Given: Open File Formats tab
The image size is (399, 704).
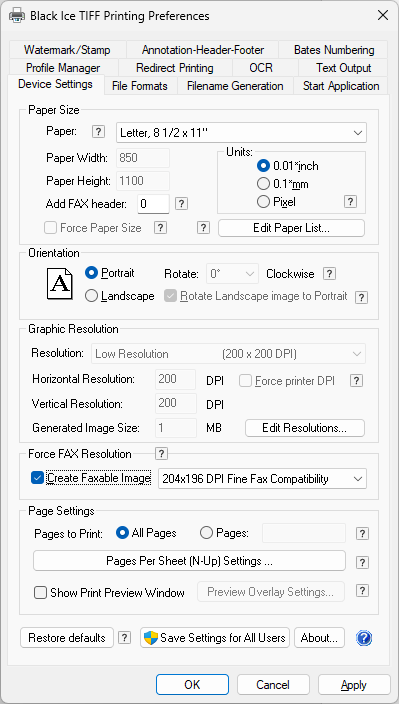Looking at the screenshot, I should (140, 86).
